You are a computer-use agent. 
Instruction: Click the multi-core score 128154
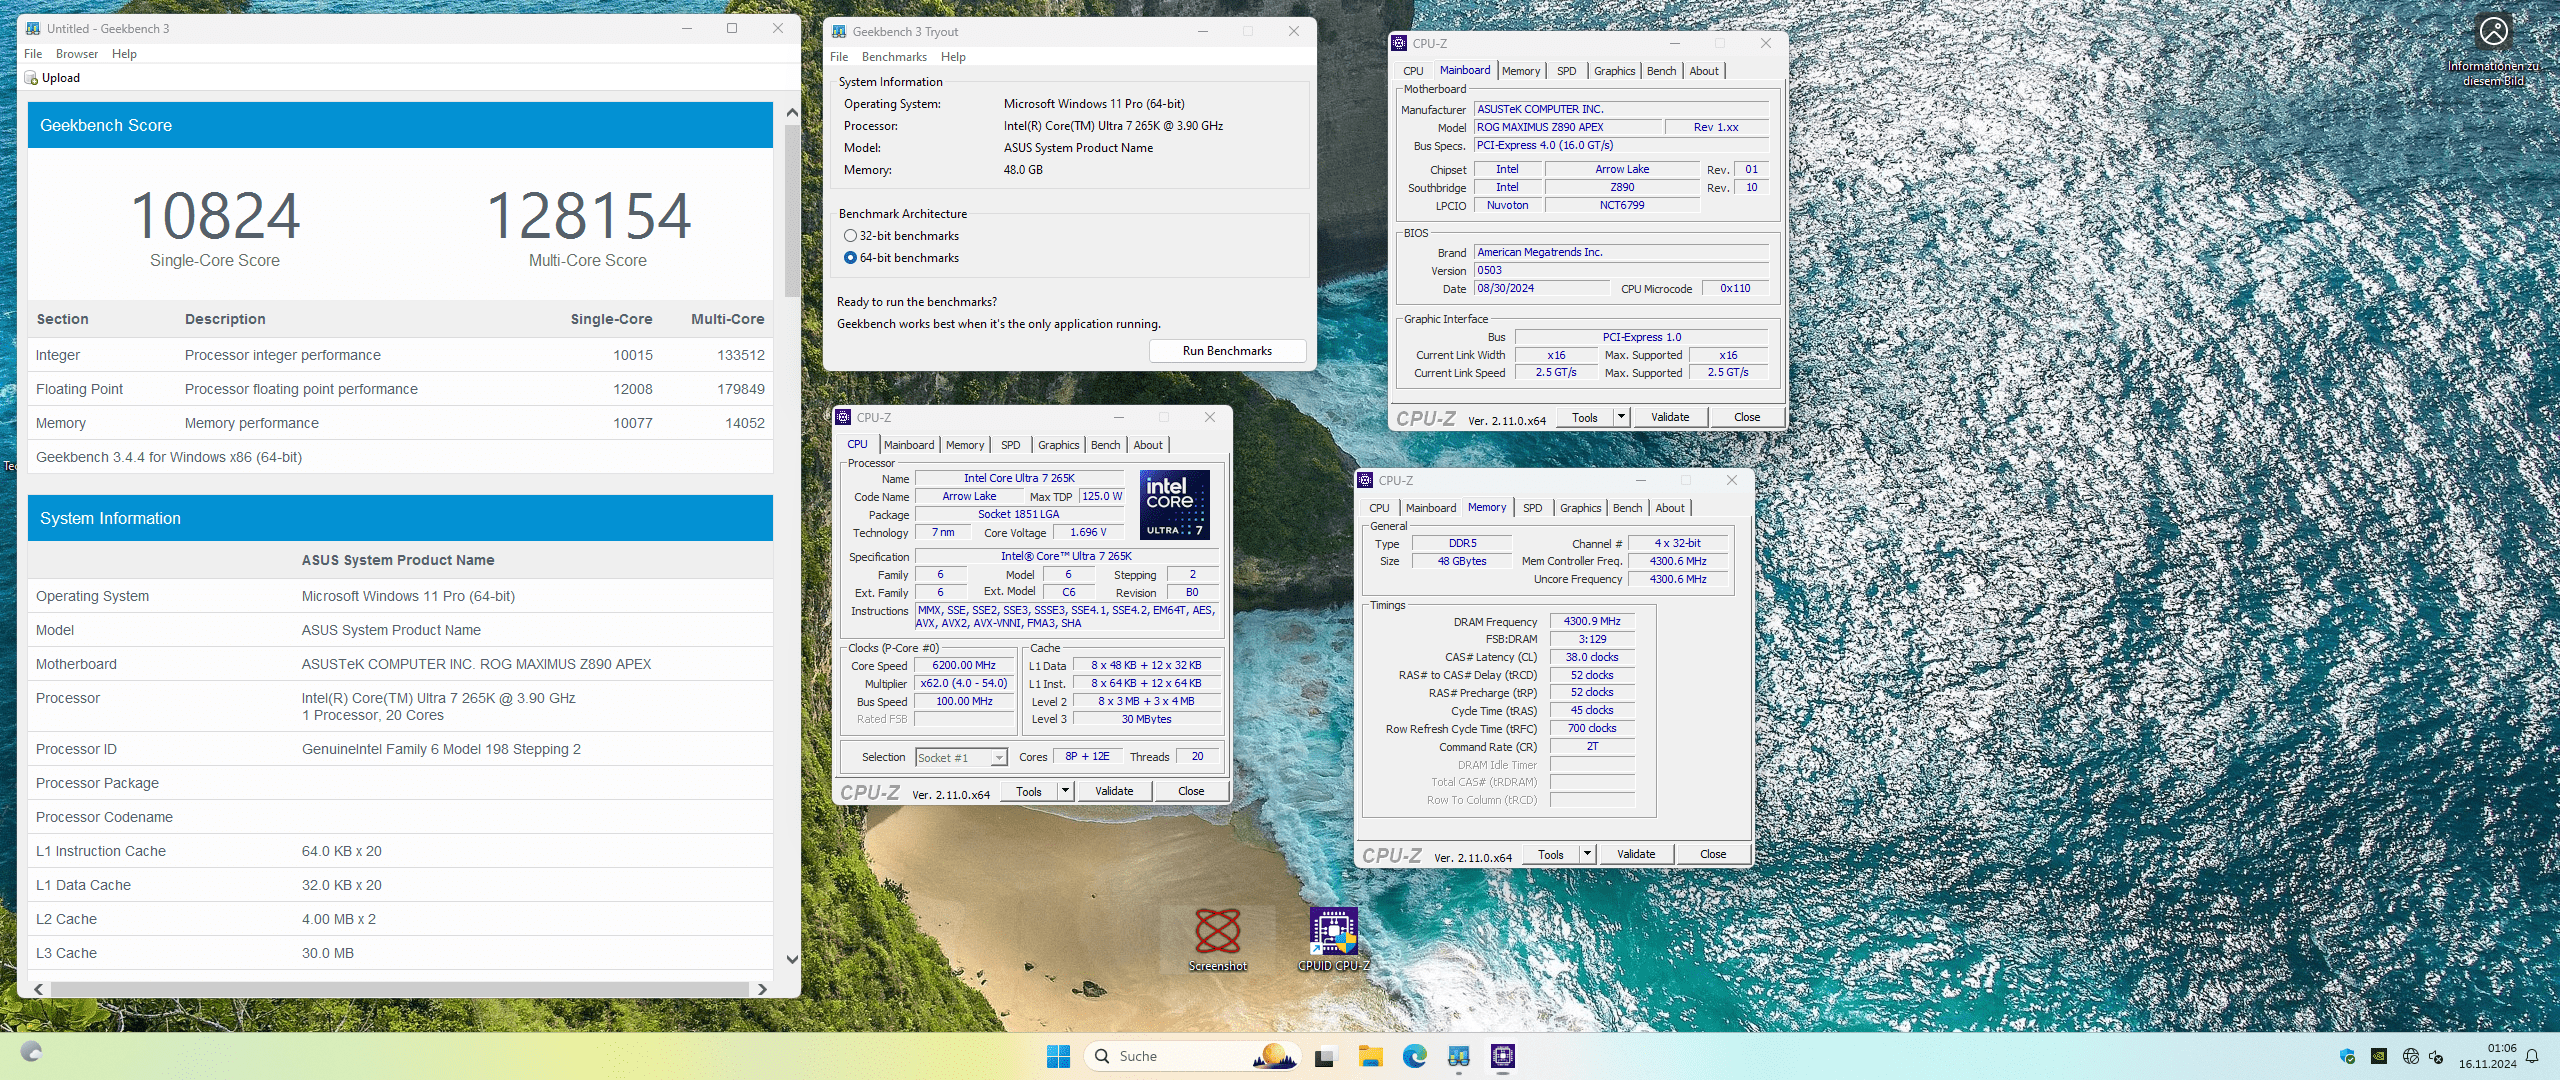click(x=588, y=216)
